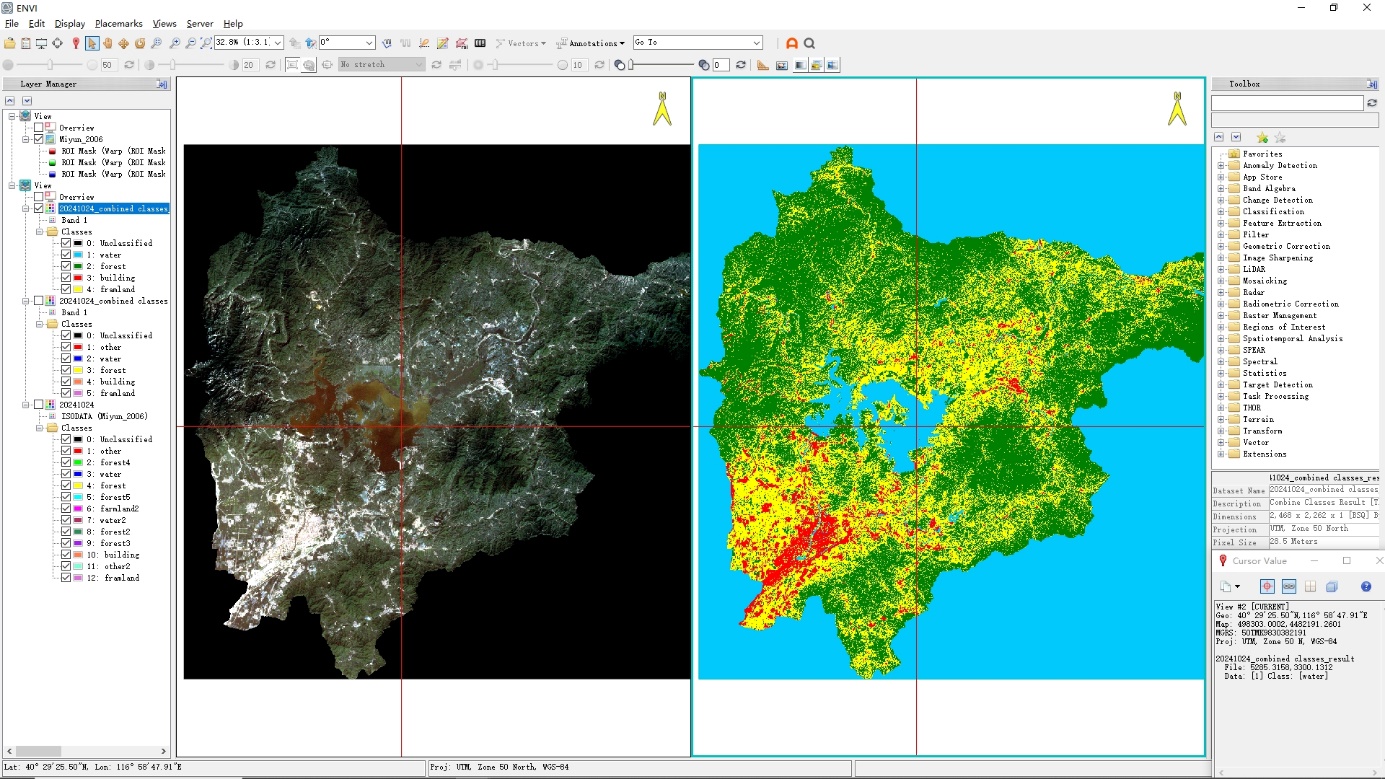The image size is (1385, 779).
Task: Click the fixed Zoom In icon
Action: coord(174,43)
